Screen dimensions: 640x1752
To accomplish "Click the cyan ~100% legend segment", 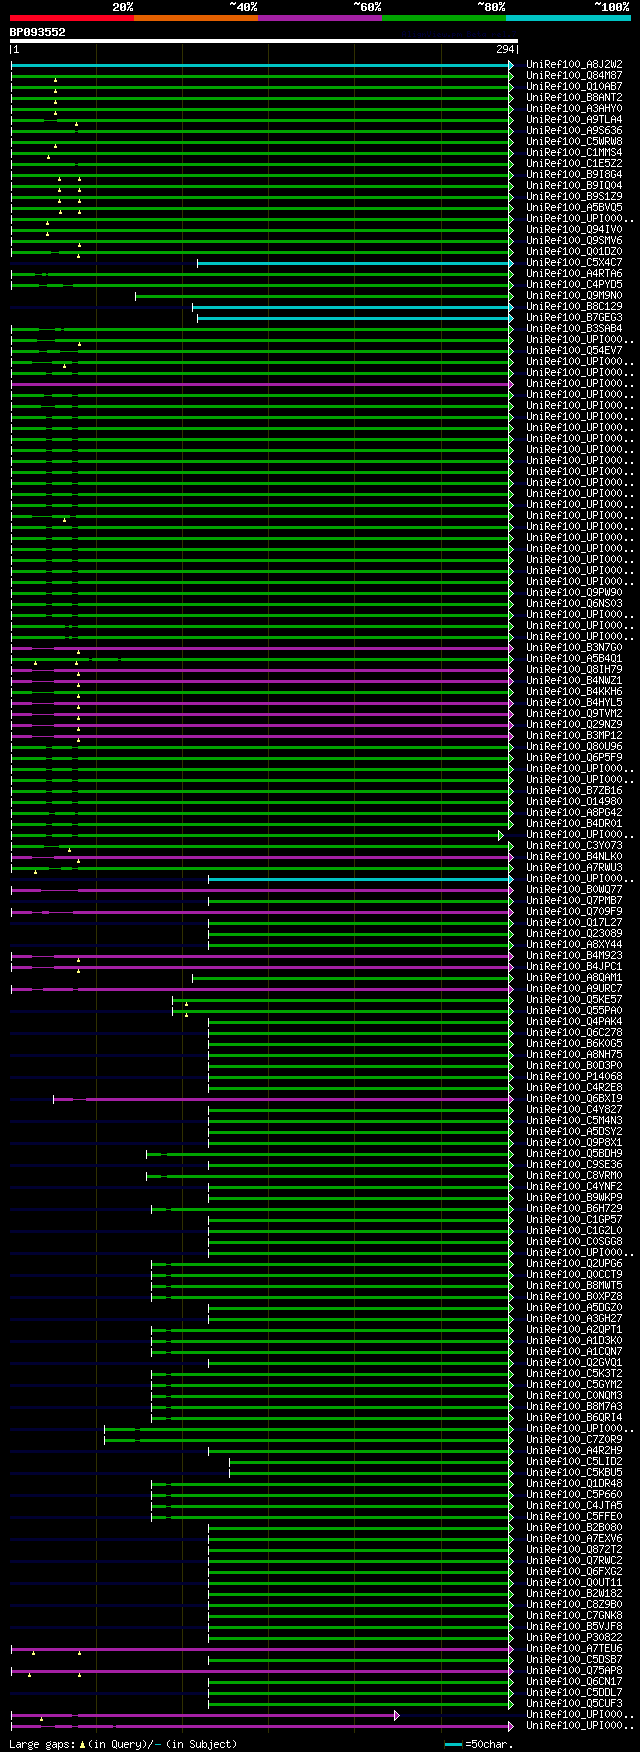I will (568, 18).
